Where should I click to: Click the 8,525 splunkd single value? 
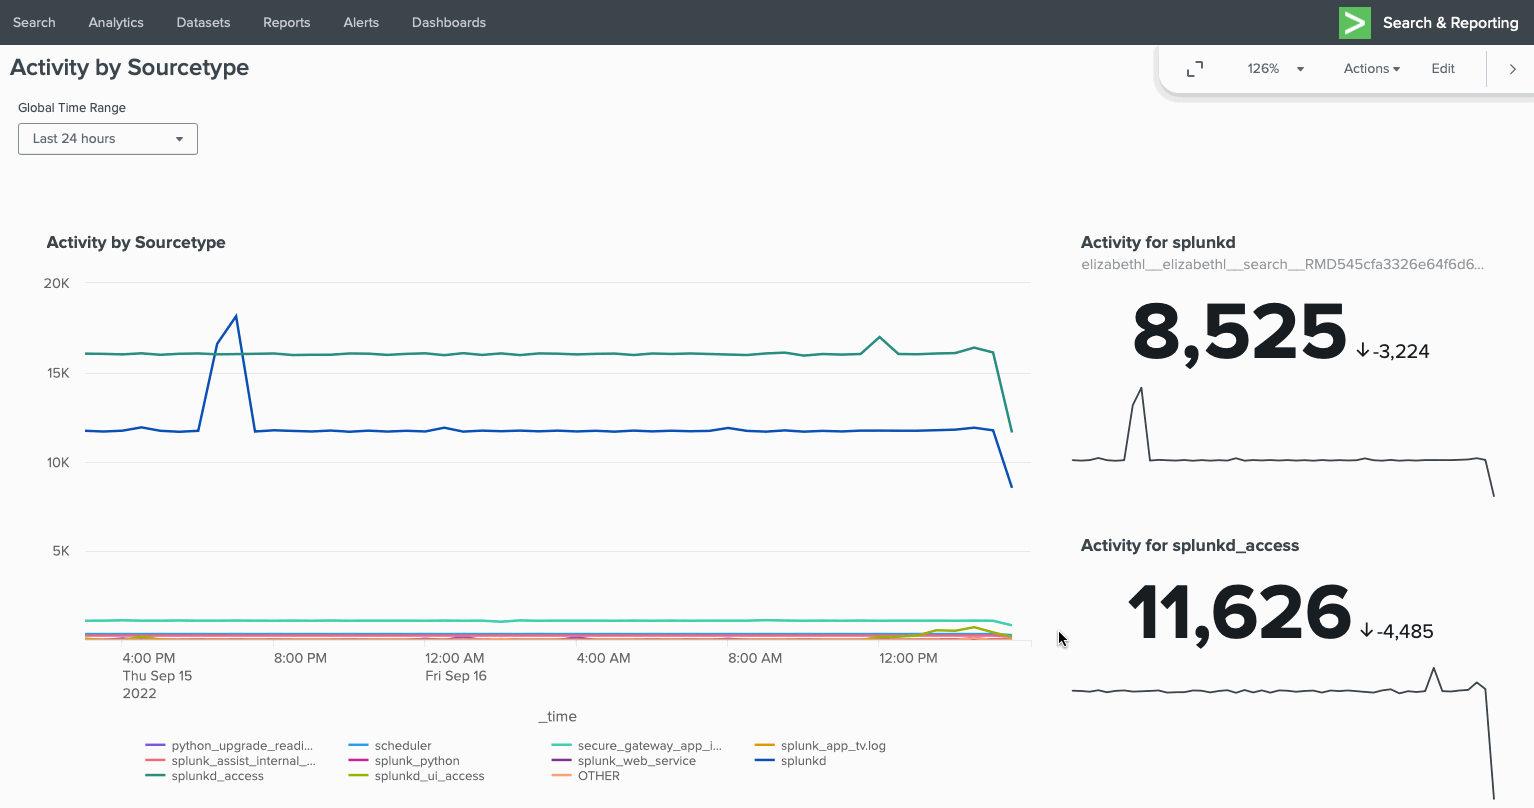click(1239, 333)
